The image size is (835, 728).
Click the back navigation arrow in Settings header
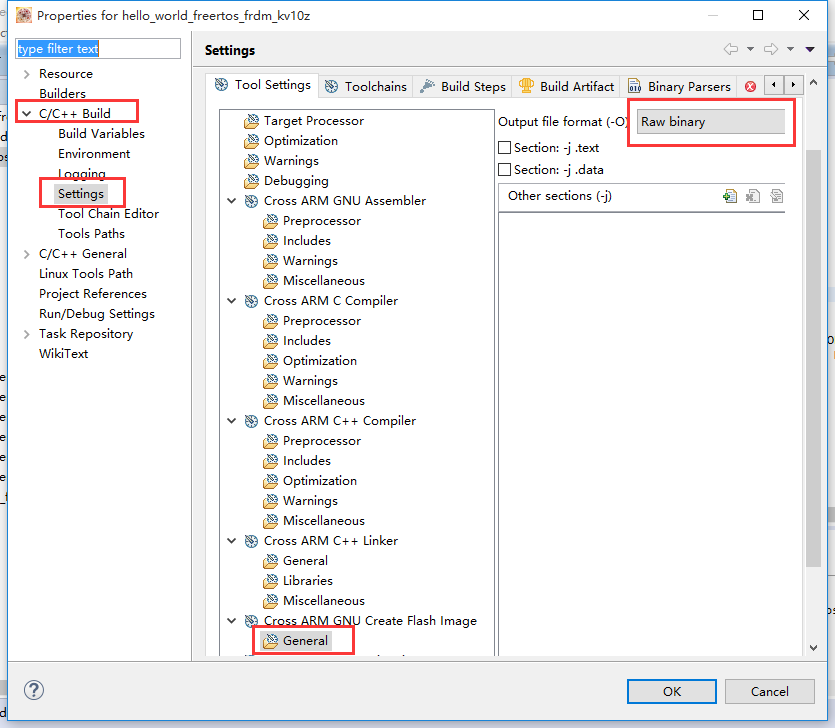731,49
